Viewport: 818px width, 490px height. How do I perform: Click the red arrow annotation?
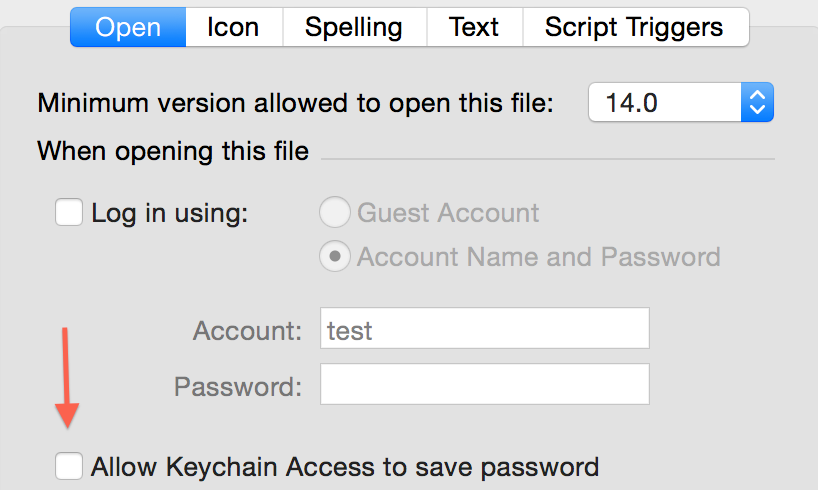(66, 378)
